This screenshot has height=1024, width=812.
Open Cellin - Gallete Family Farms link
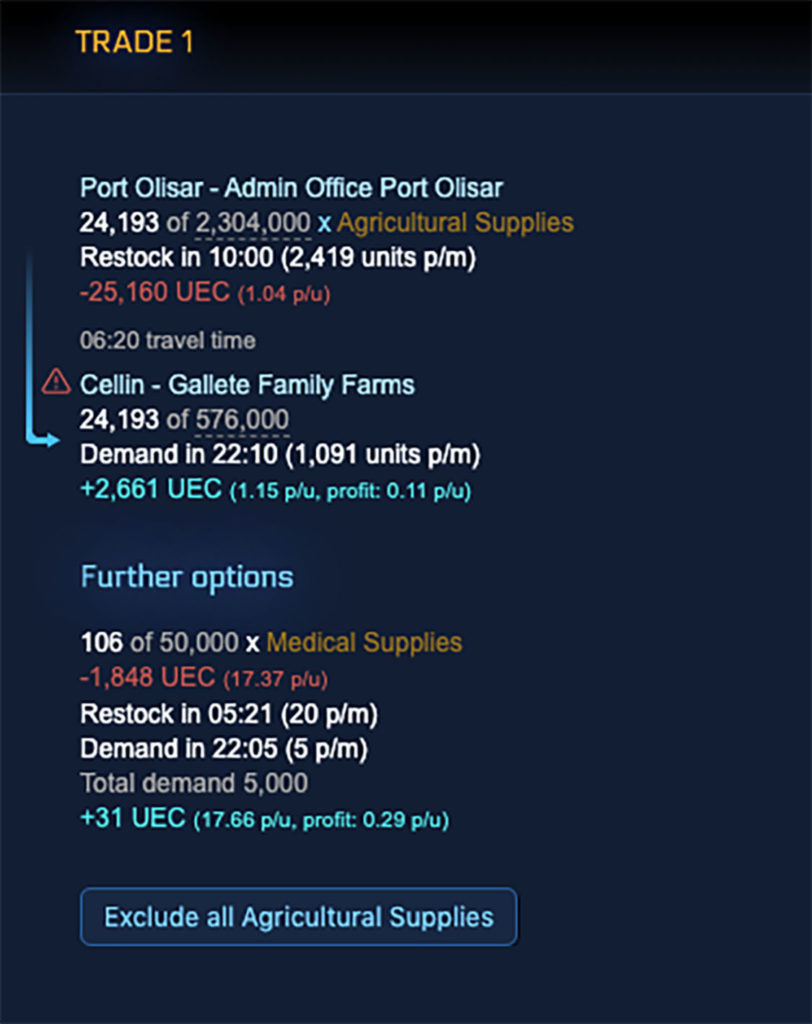pyautogui.click(x=247, y=385)
